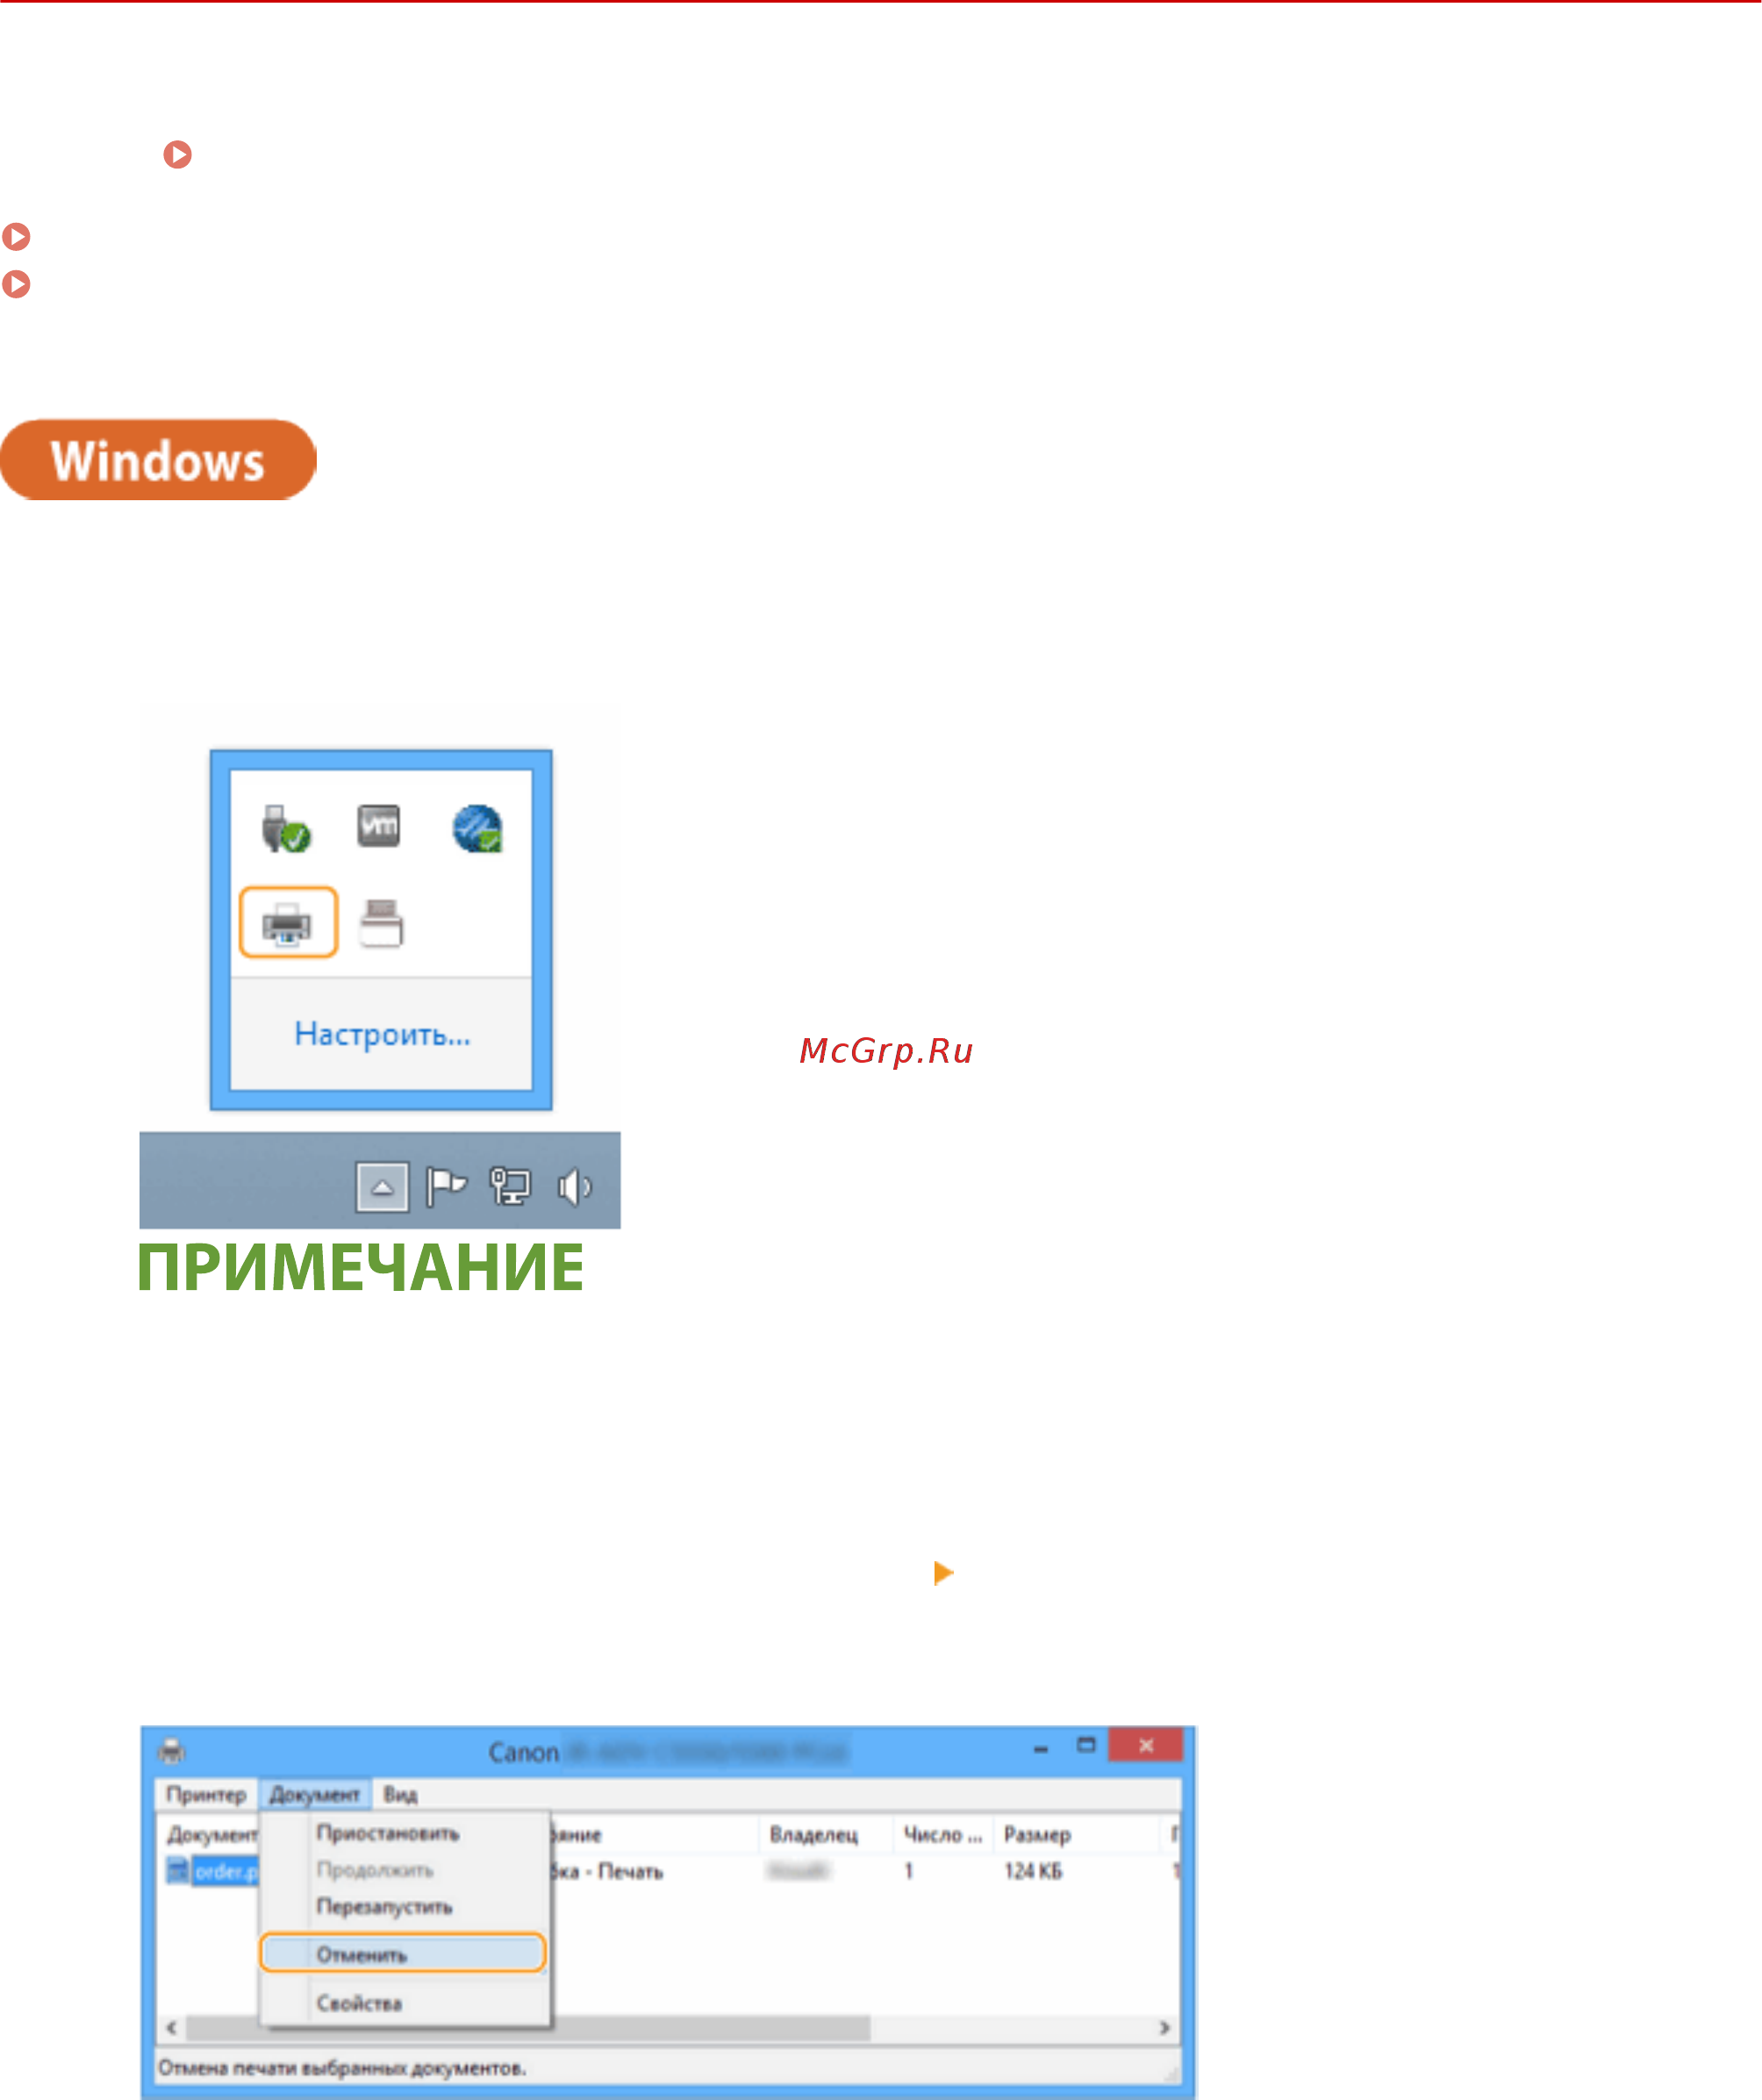Click the highlighted printer tray icon

point(288,923)
